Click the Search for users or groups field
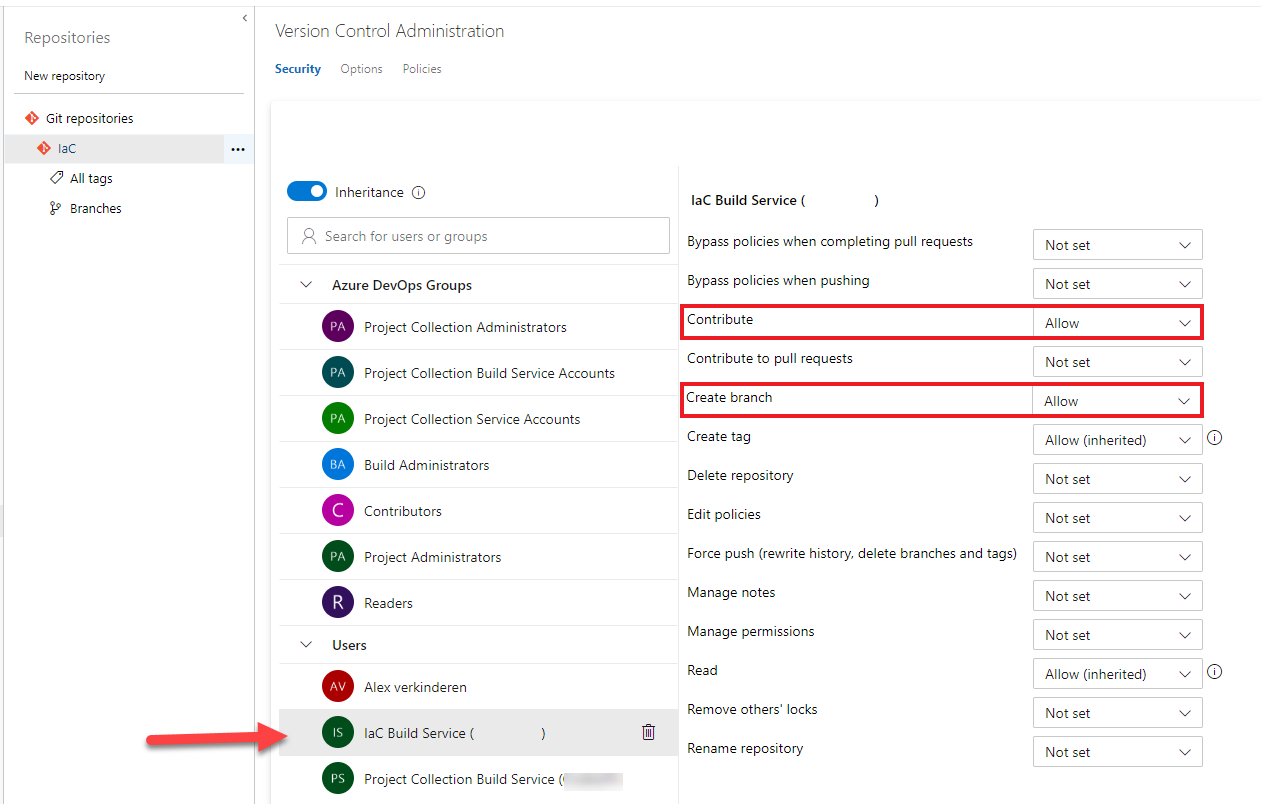Viewport: 1261px width, 804px height. point(478,236)
